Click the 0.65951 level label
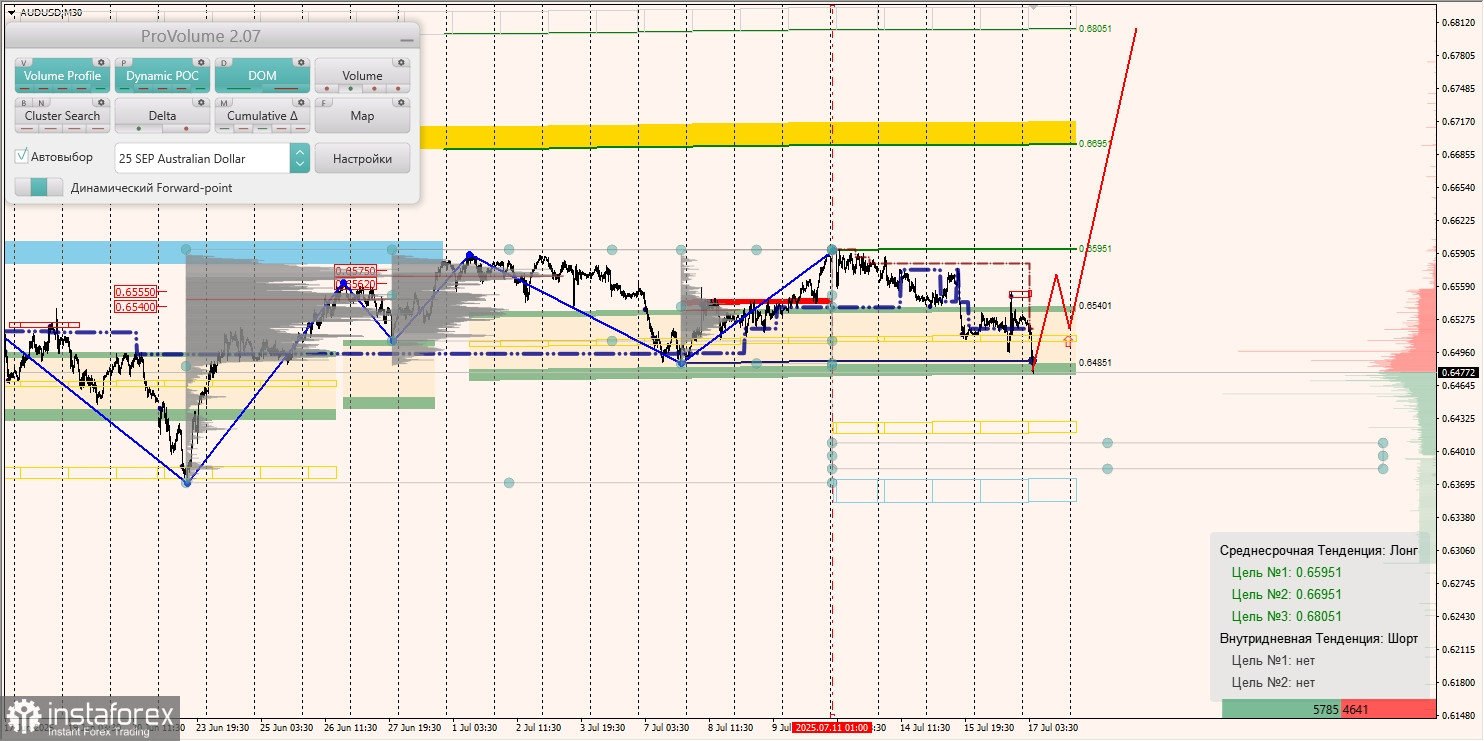The height and width of the screenshot is (741, 1484). click(1096, 248)
